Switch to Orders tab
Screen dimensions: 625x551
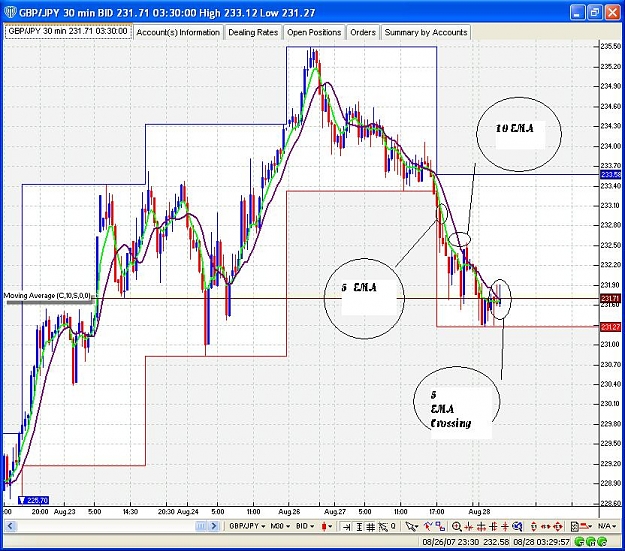pyautogui.click(x=363, y=32)
